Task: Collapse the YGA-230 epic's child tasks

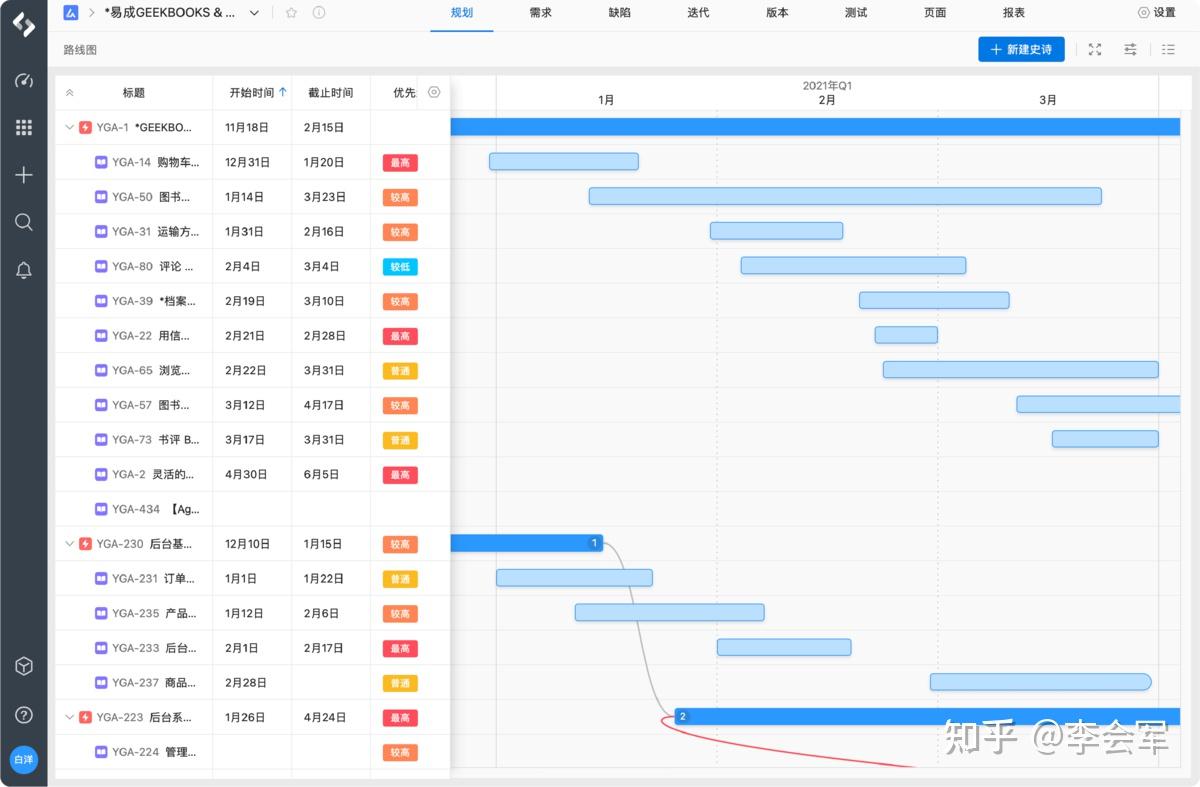Action: (69, 544)
